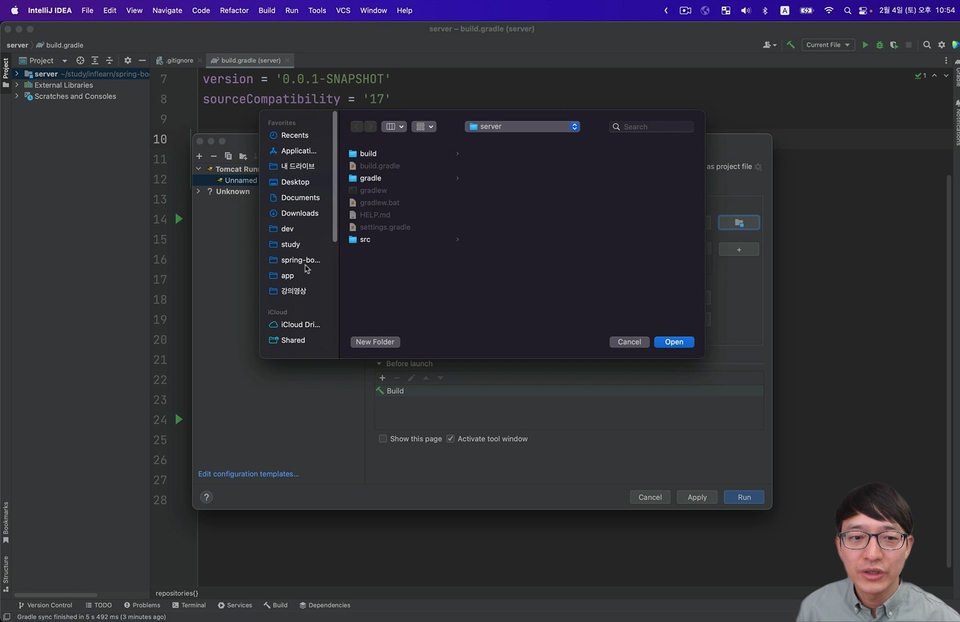The height and width of the screenshot is (622, 960).
Task: Open the Dependencies tool window
Action: point(324,605)
